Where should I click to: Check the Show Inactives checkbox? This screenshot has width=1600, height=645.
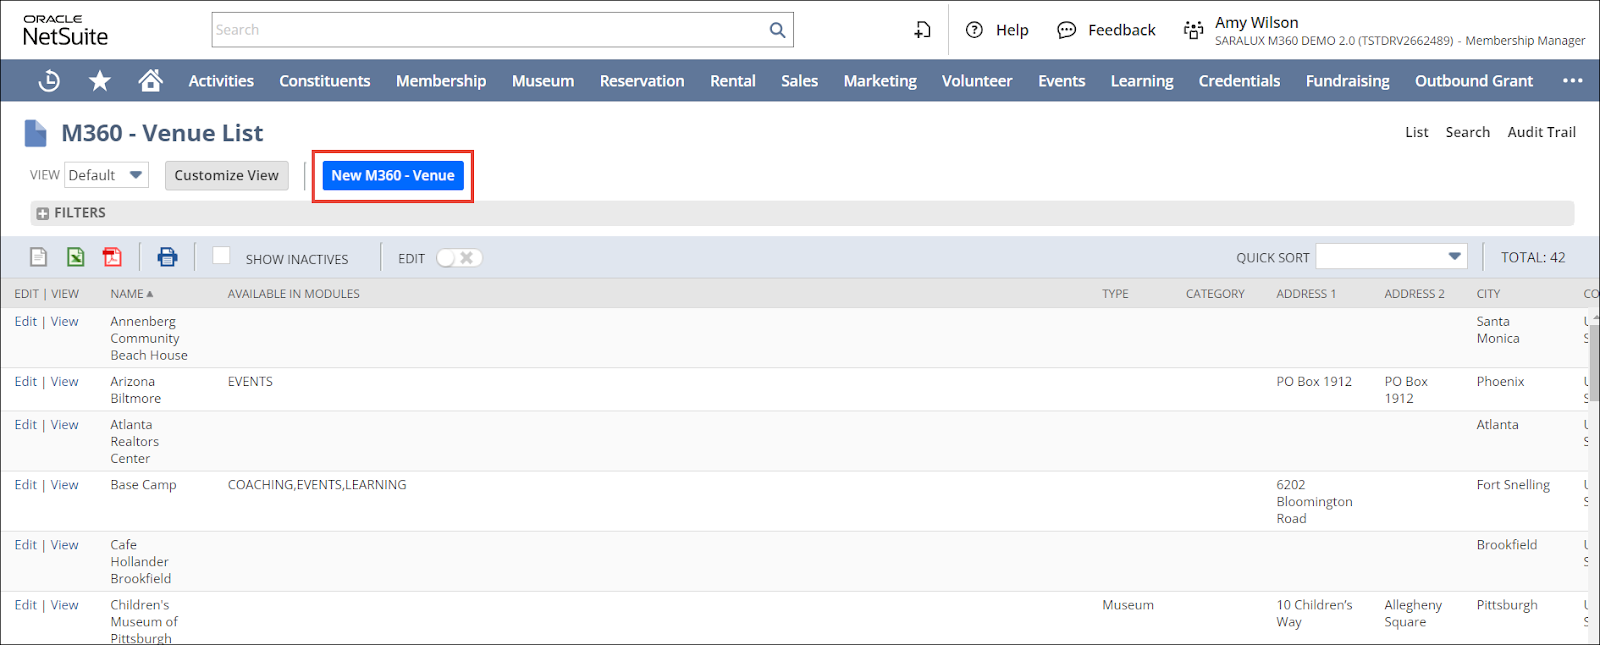pyautogui.click(x=221, y=256)
